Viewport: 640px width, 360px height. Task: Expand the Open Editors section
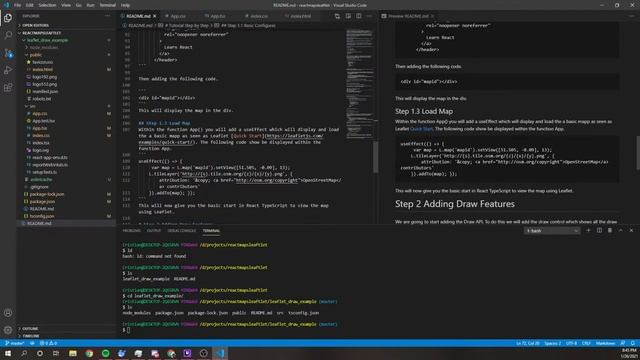[x=36, y=25]
